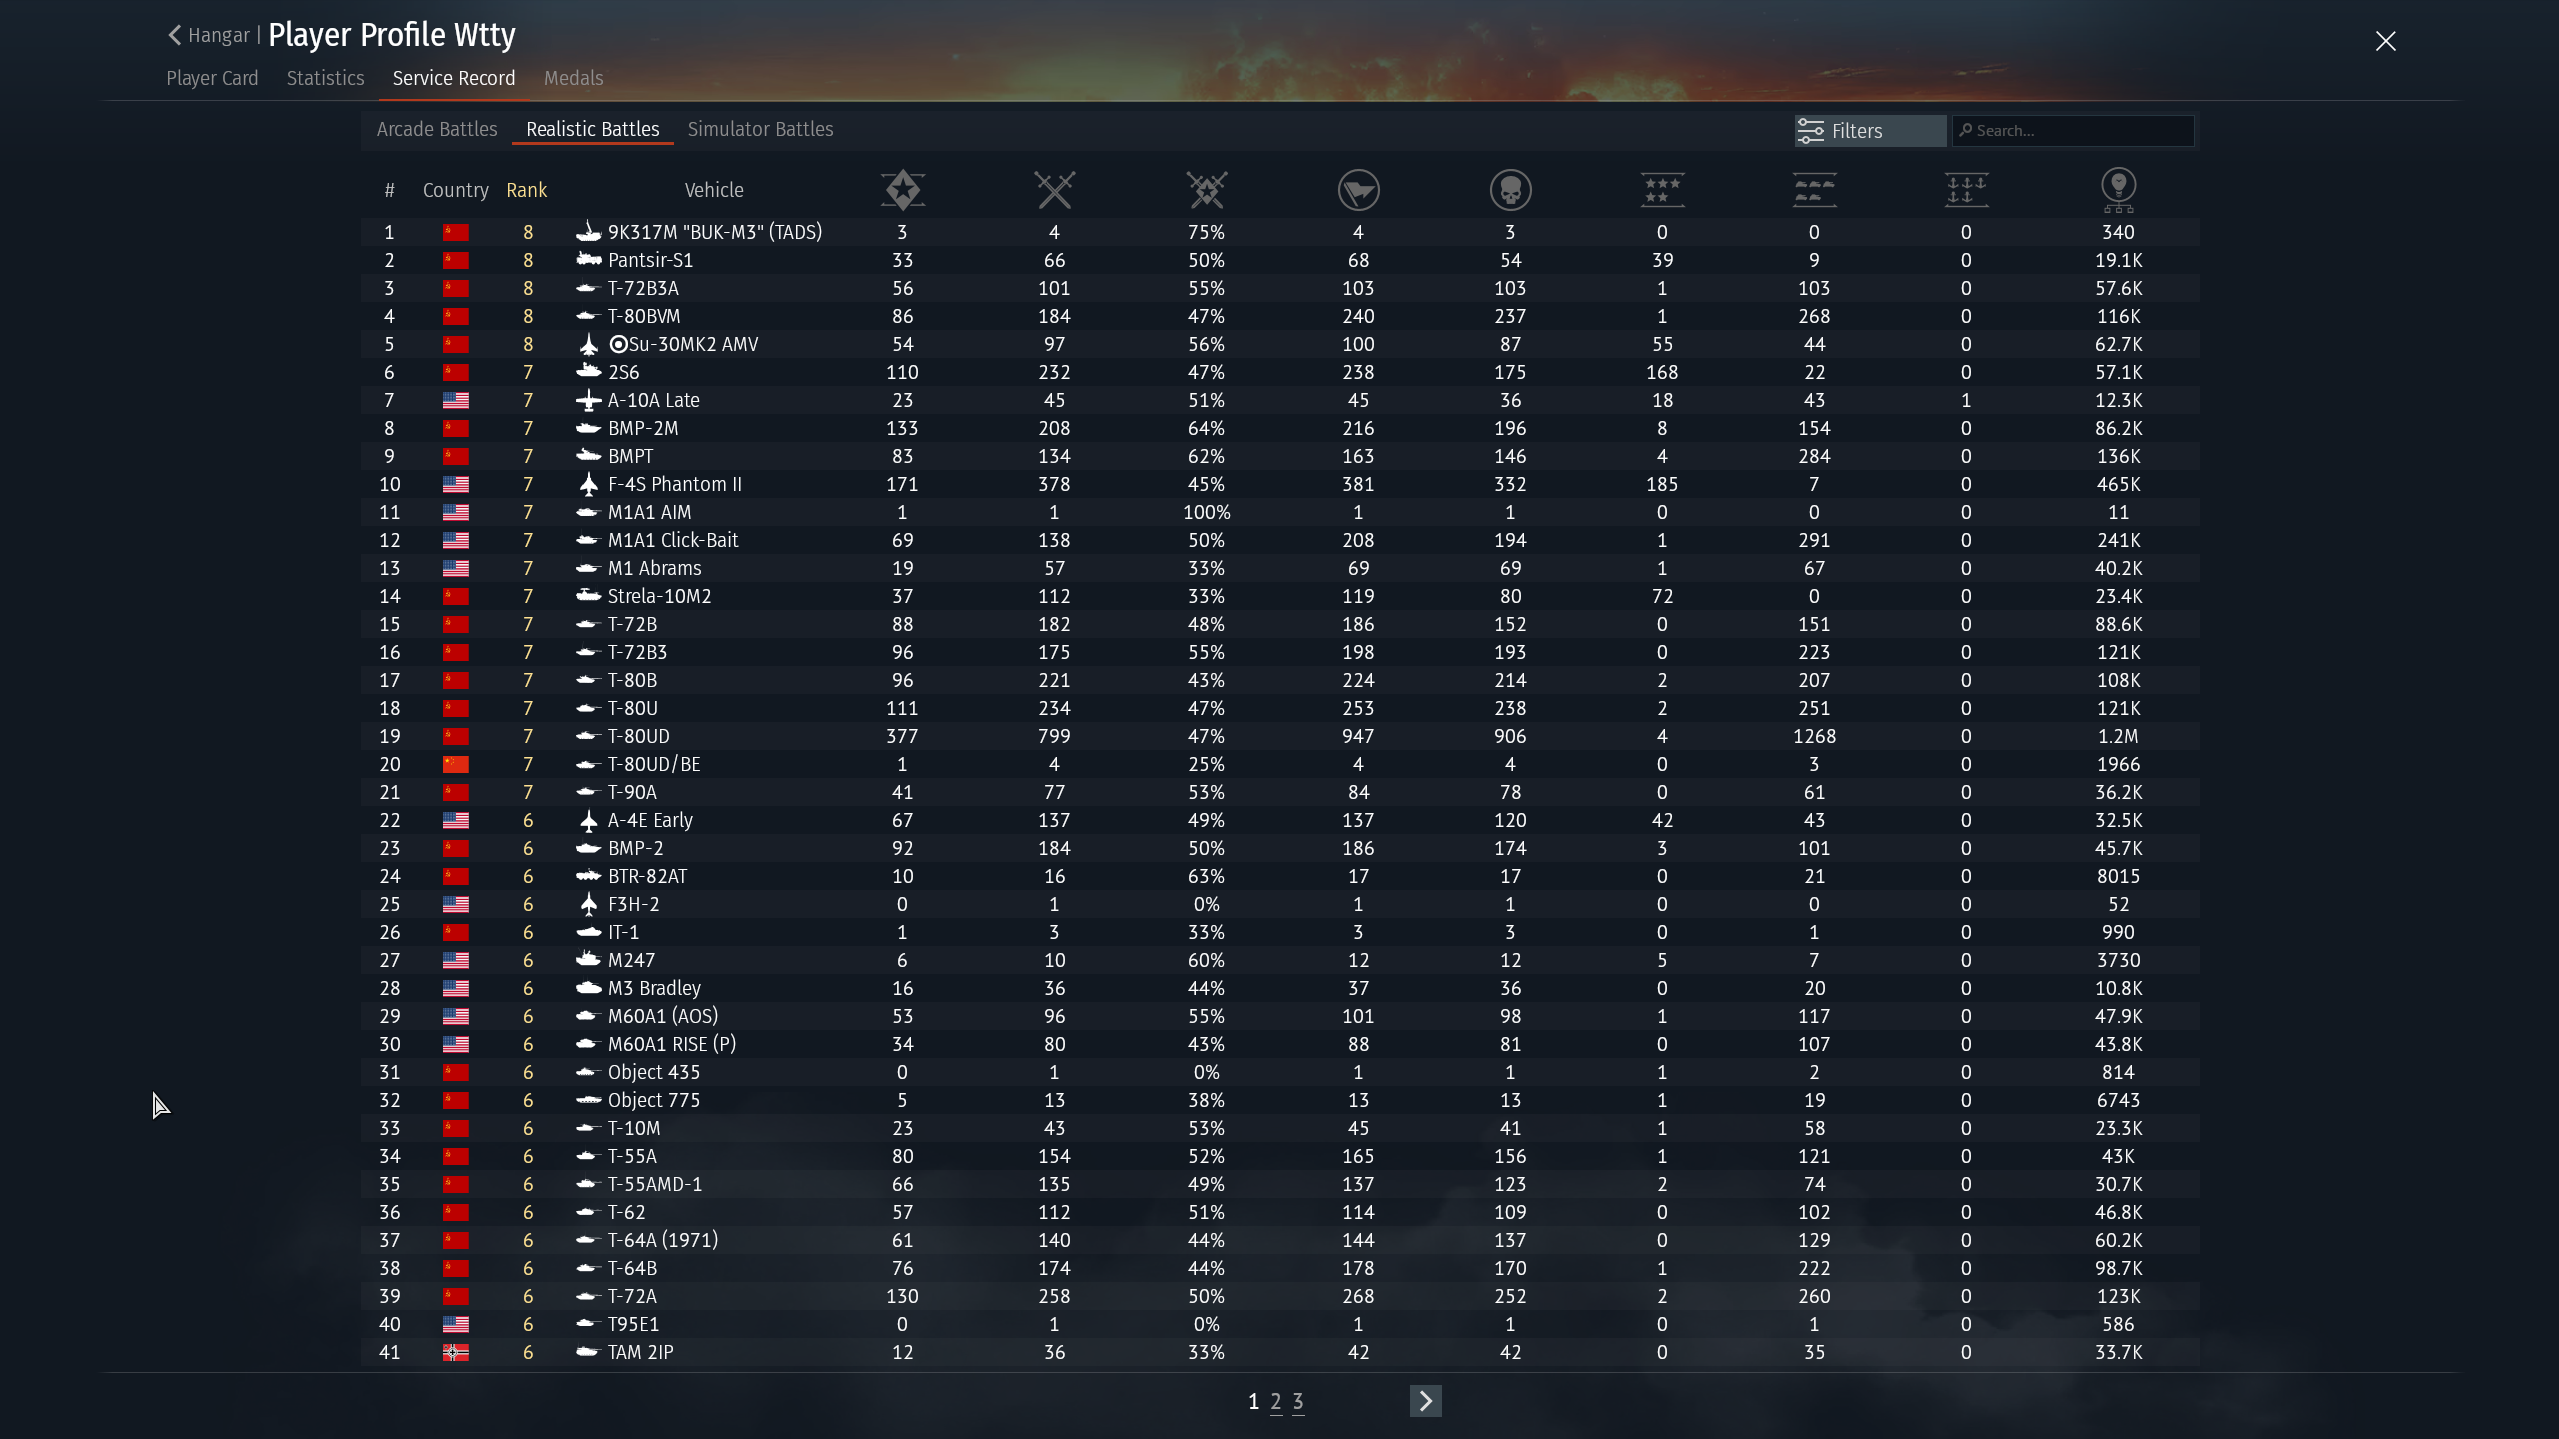2559x1439 pixels.
Task: Sort by ground kills tanks icon column
Action: pyautogui.click(x=1814, y=189)
